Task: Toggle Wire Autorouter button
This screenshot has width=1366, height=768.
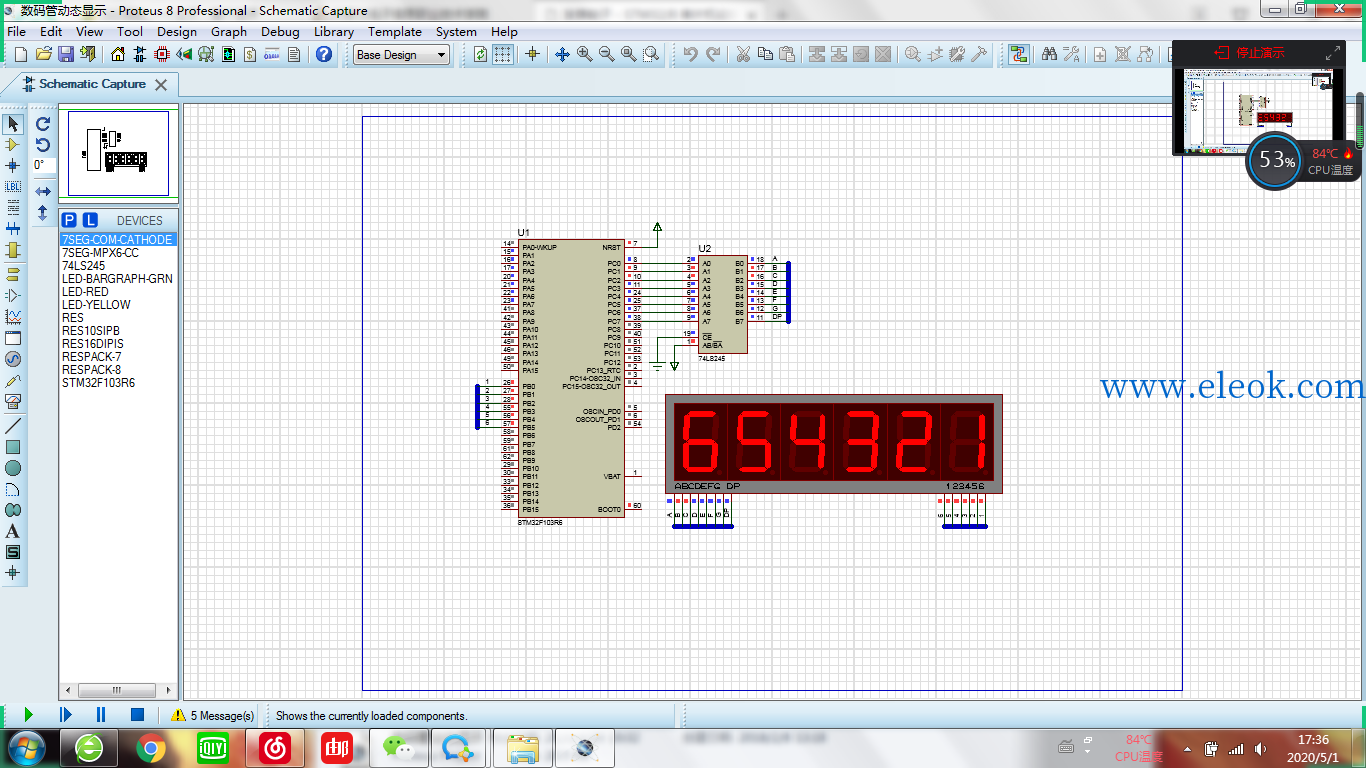Action: [1019, 54]
